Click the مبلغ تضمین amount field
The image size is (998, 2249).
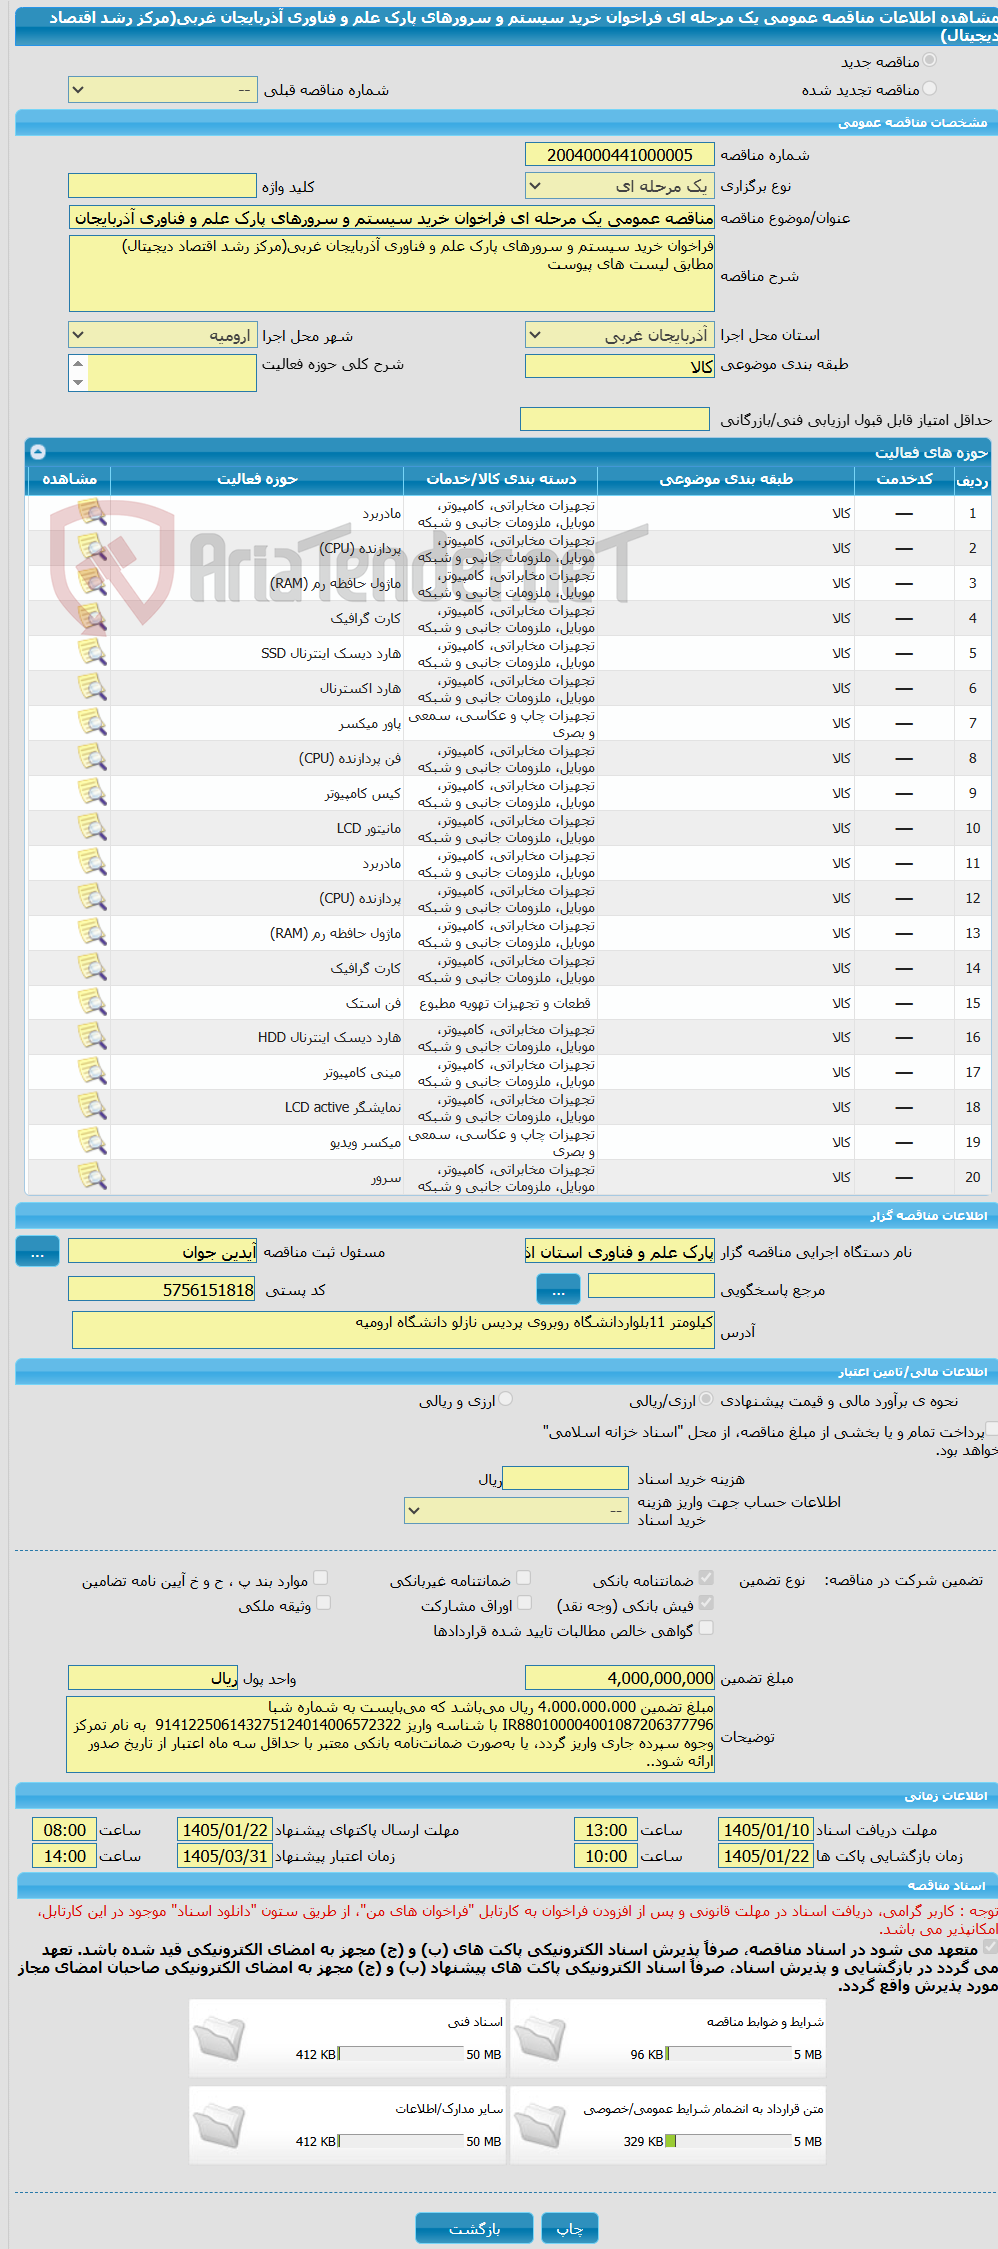620,1678
